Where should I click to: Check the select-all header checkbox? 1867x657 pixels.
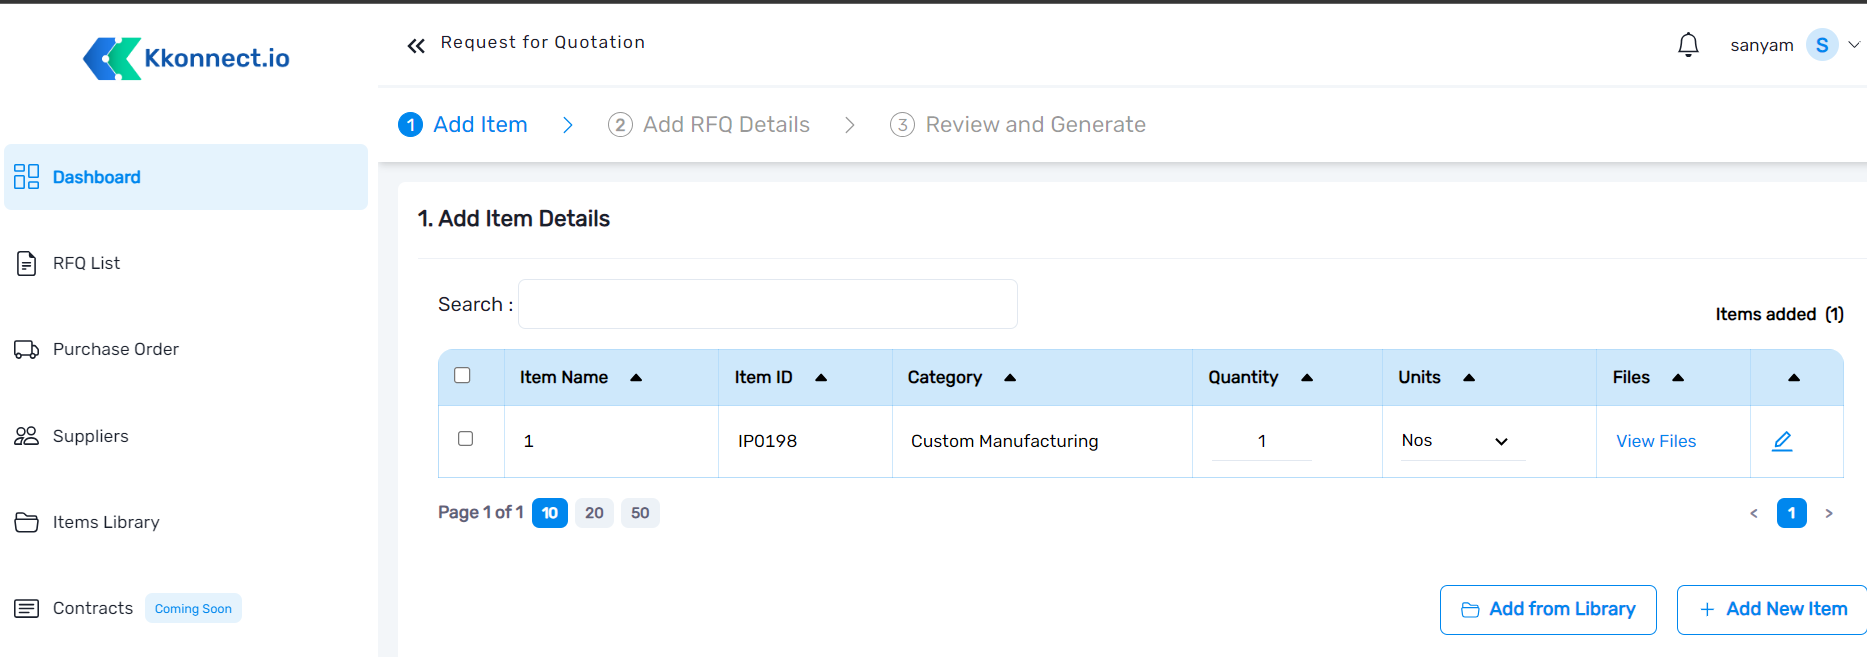coord(462,375)
